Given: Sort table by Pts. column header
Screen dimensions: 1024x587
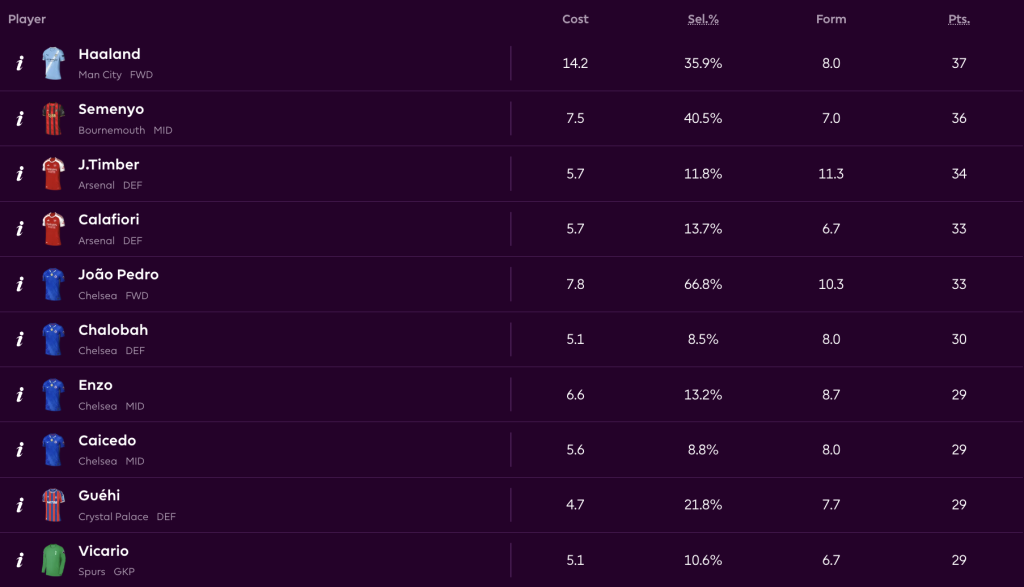Looking at the screenshot, I should (x=959, y=19).
